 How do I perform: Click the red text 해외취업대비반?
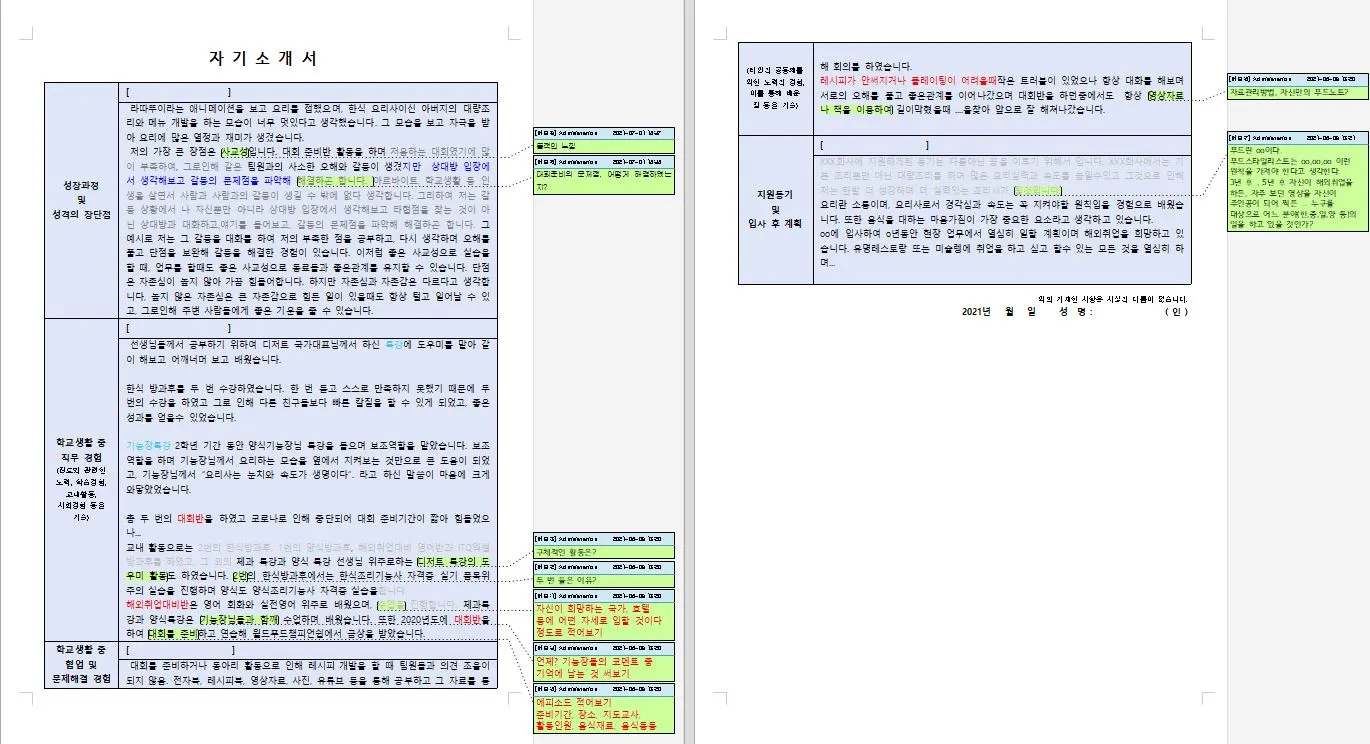tap(162, 605)
